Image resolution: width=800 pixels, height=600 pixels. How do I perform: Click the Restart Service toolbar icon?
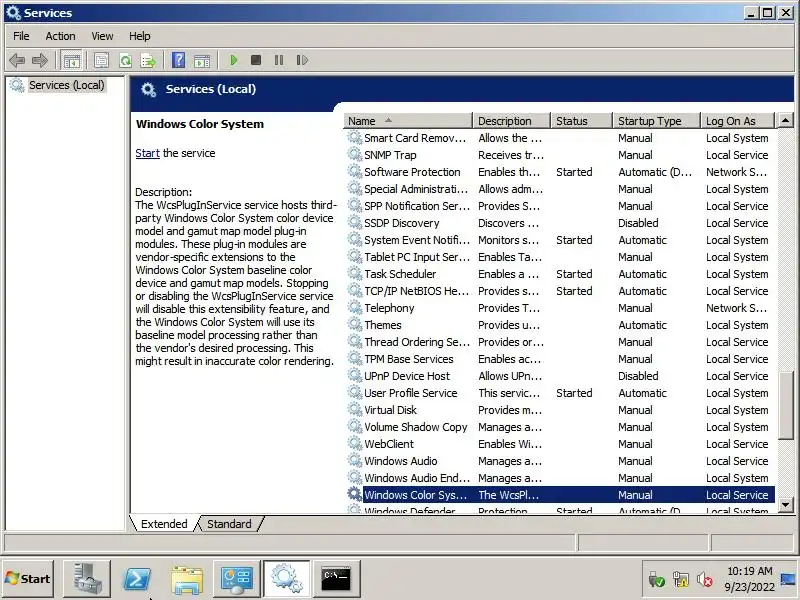pos(302,60)
